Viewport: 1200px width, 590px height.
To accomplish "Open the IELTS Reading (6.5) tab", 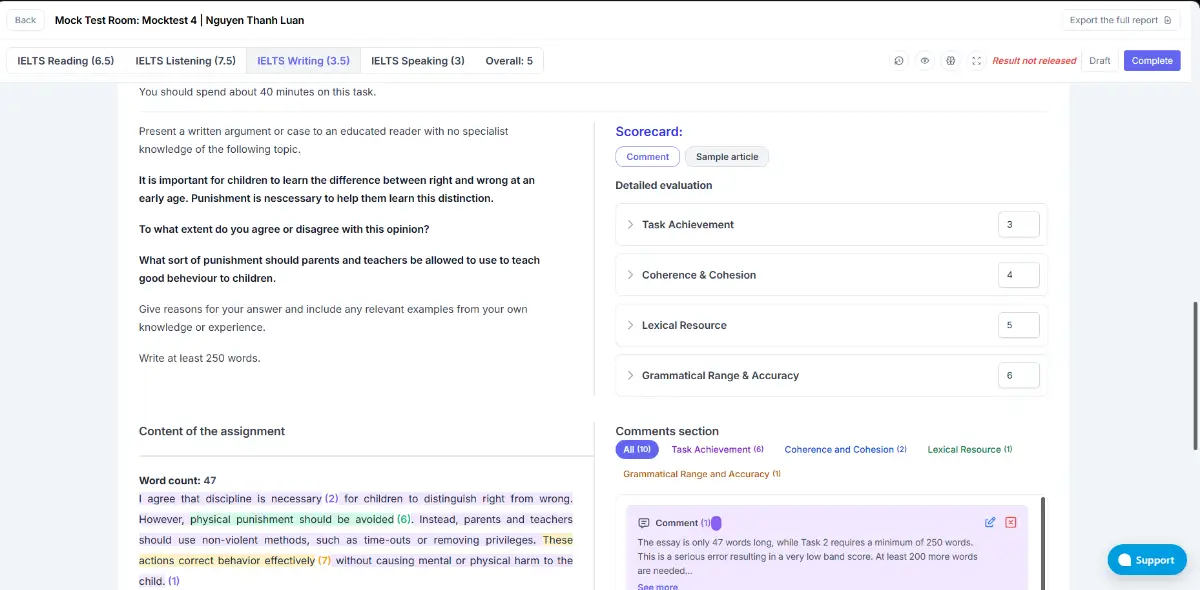I will tap(66, 61).
